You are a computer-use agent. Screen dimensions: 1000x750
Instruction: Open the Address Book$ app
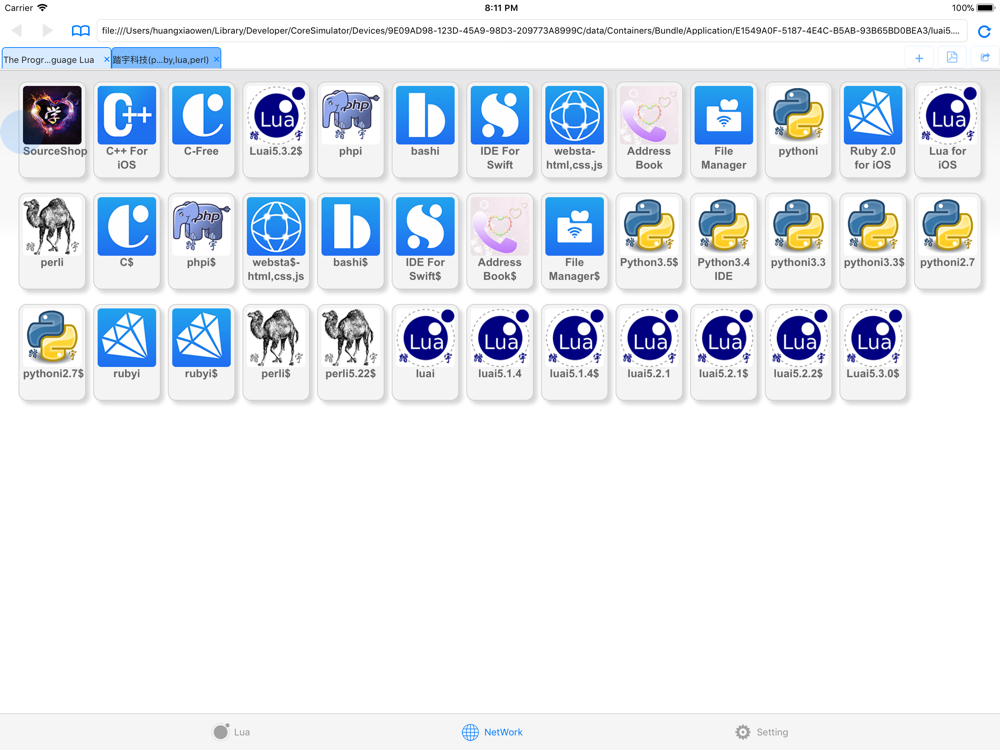500,241
